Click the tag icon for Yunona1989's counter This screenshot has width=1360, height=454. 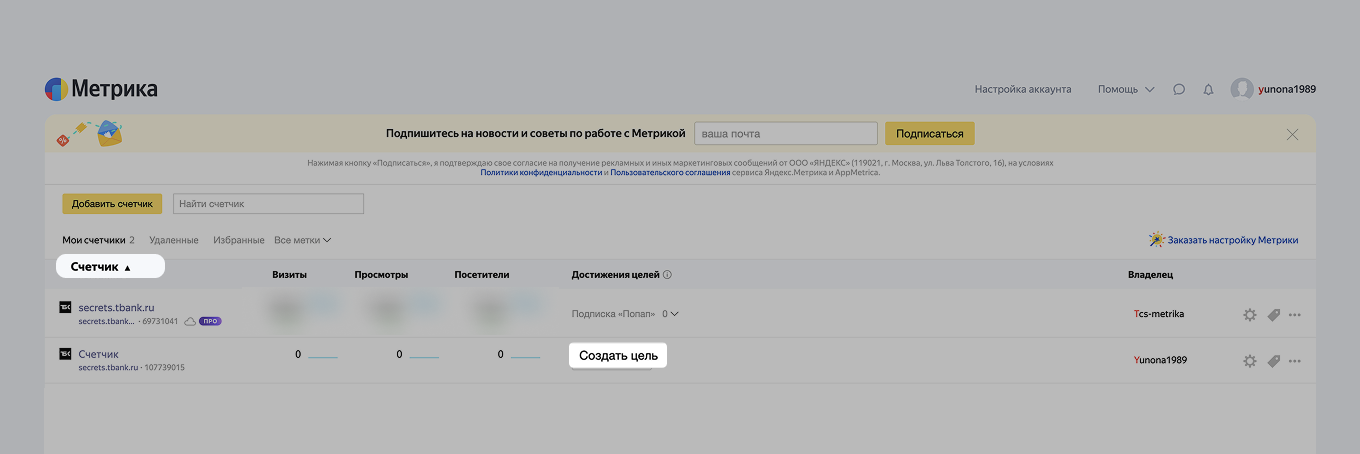pos(1273,361)
